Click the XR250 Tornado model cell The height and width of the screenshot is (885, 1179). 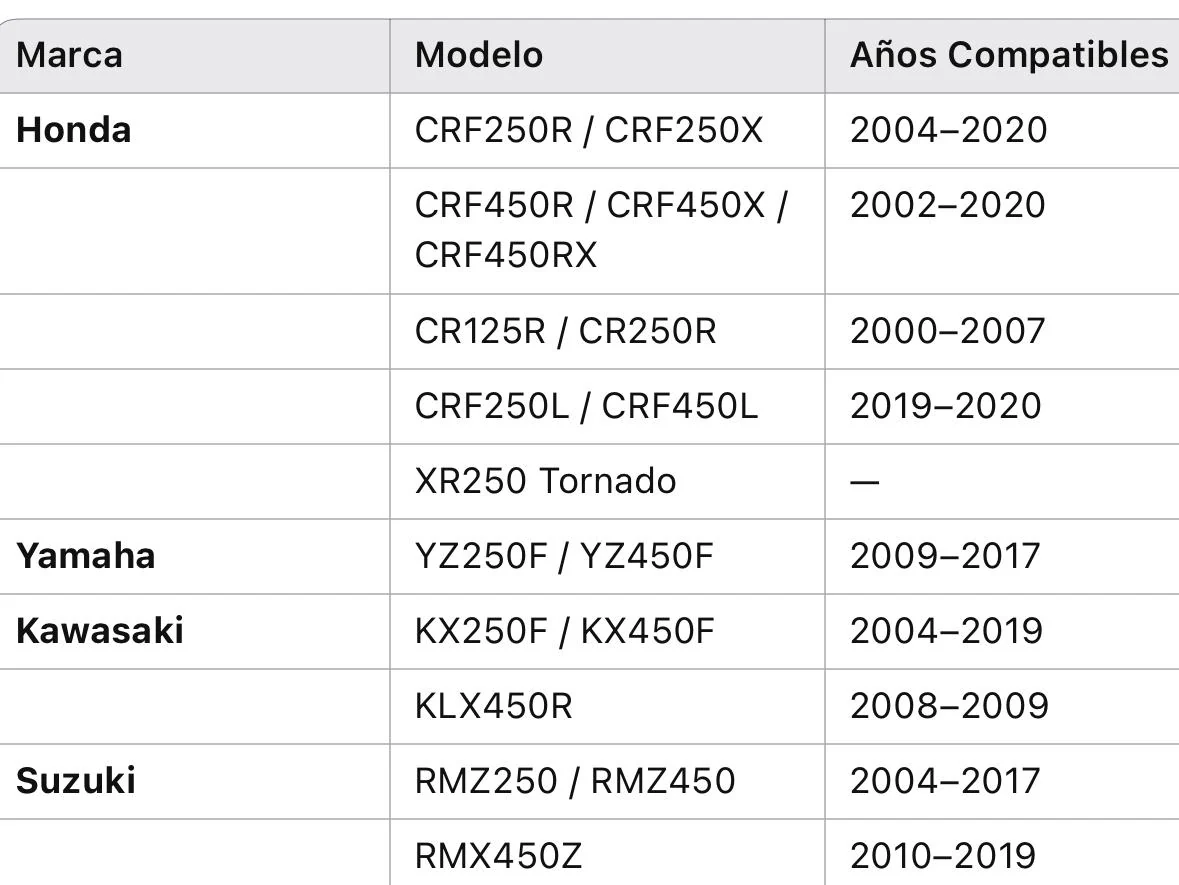[x=608, y=481]
